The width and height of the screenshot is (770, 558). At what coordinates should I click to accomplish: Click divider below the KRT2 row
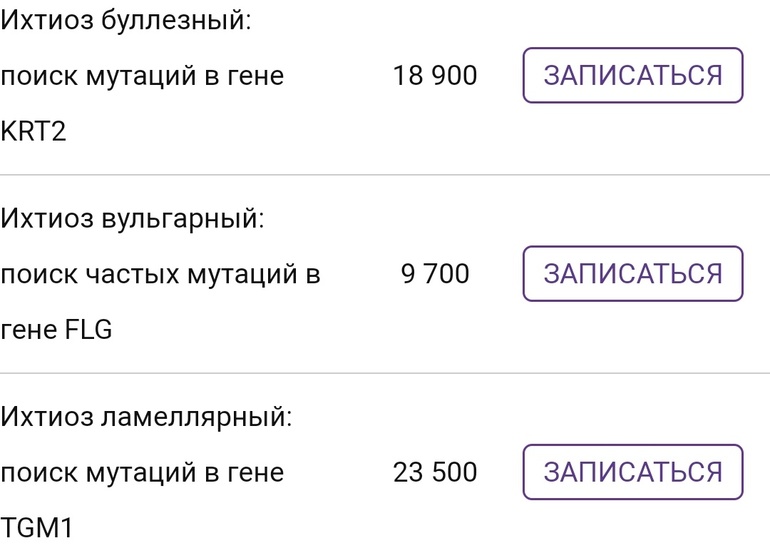pyautogui.click(x=385, y=175)
